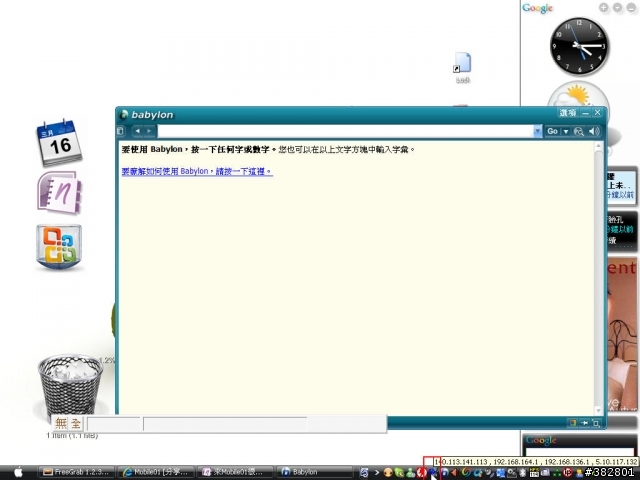Click the Apple logo start button
Screen dimensions: 640x480
point(18,473)
